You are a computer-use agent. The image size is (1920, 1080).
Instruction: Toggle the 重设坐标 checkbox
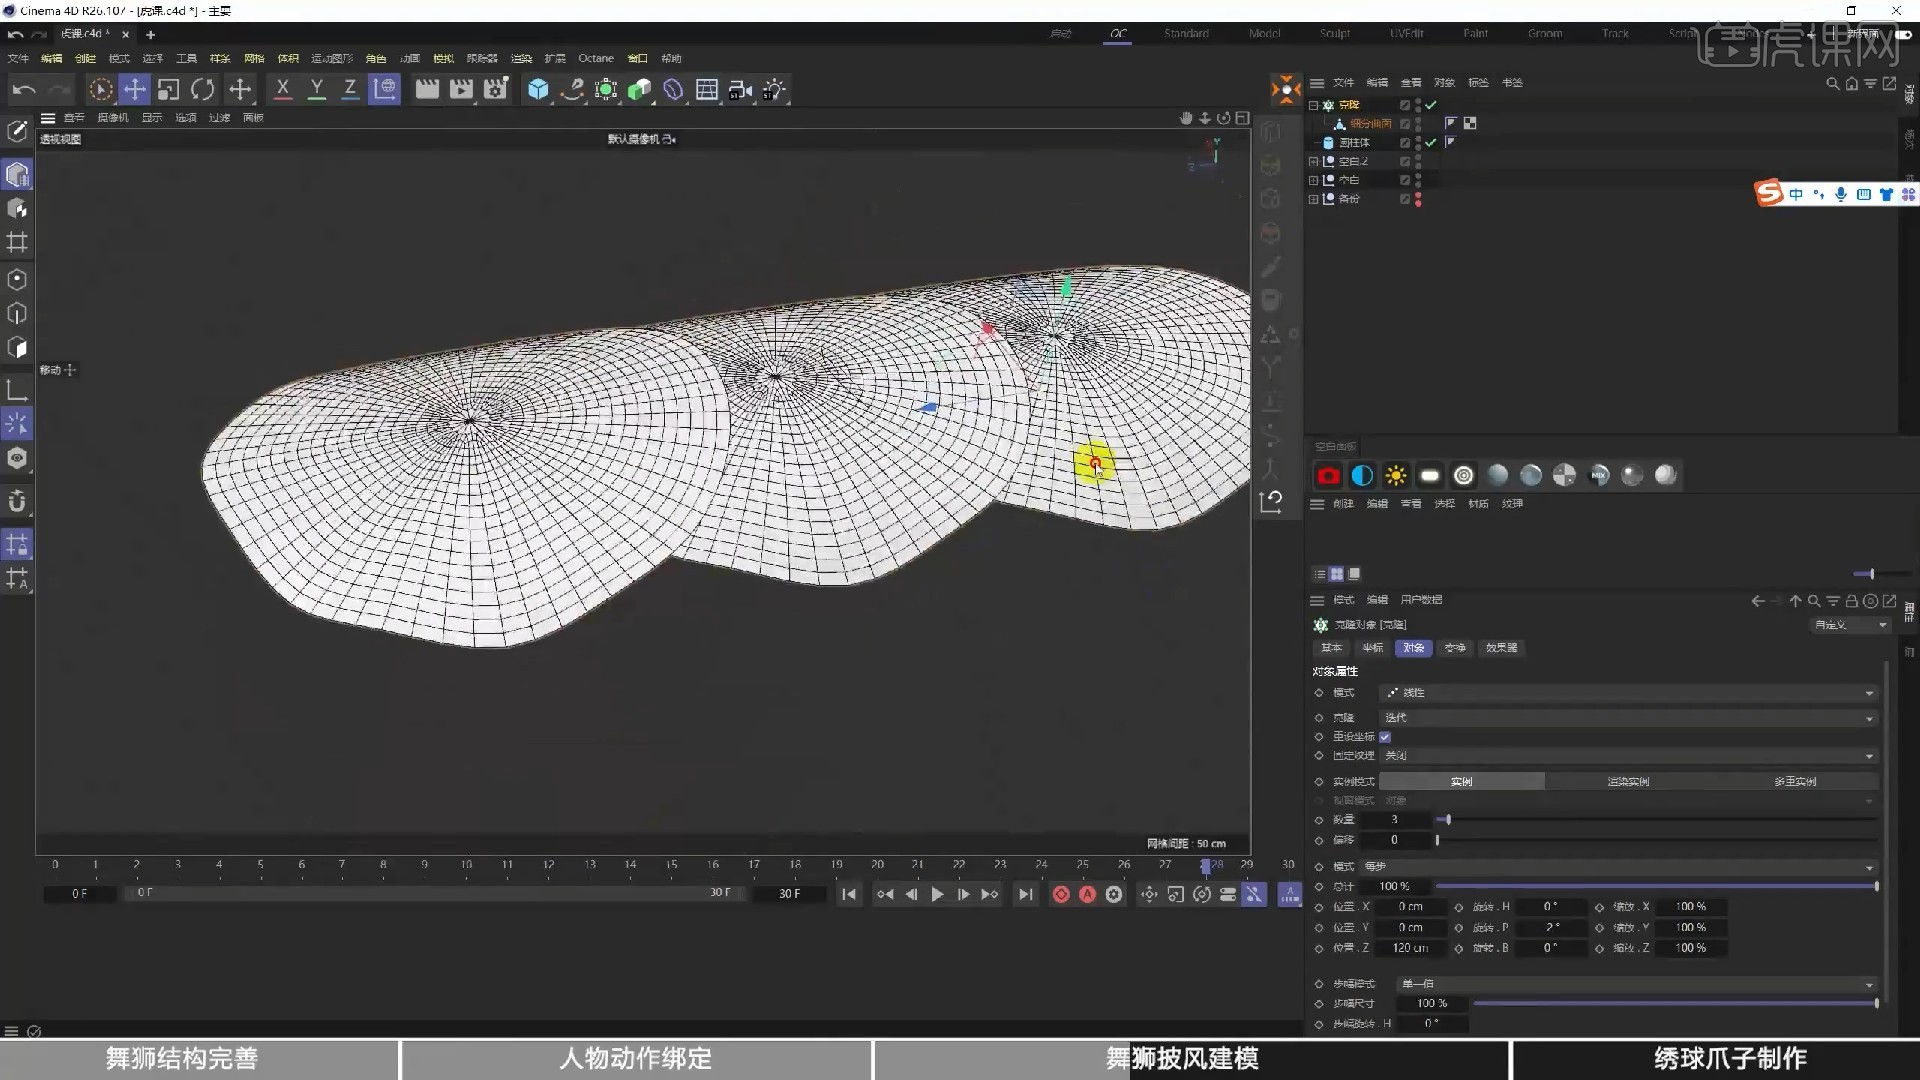pyautogui.click(x=1385, y=737)
